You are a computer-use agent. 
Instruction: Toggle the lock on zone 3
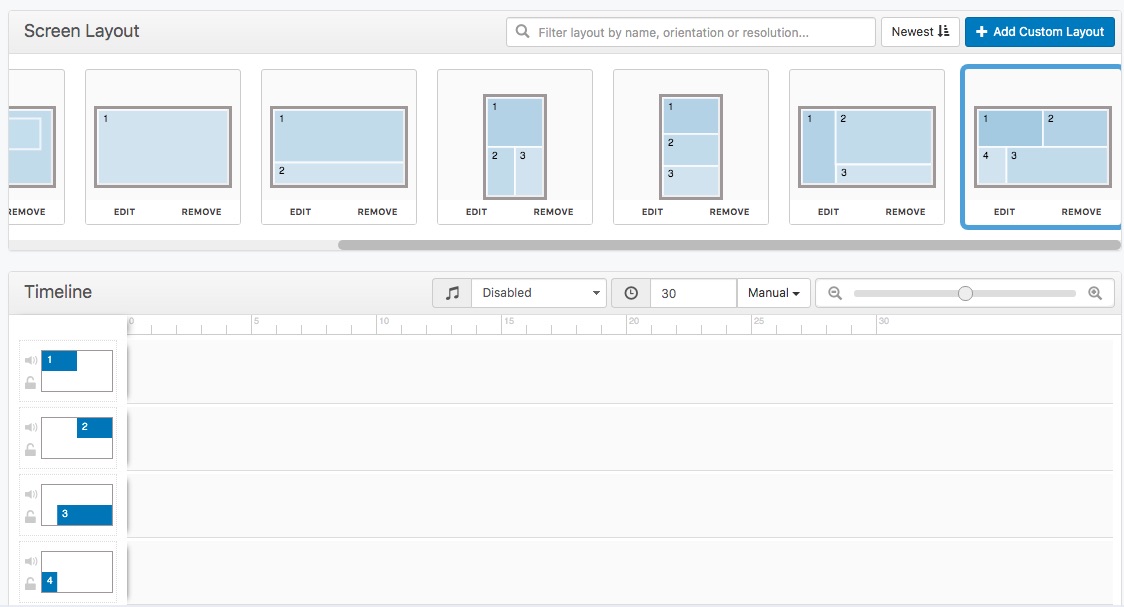pos(30,517)
